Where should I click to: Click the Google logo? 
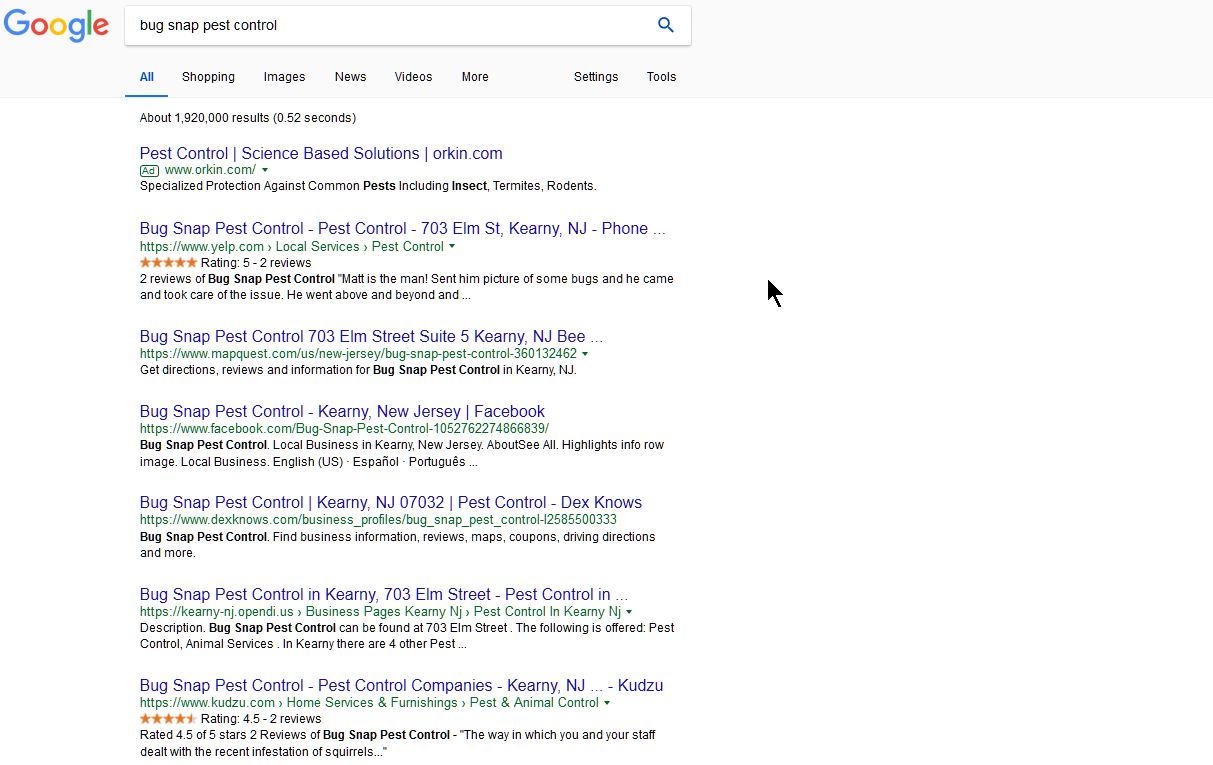pos(57,26)
